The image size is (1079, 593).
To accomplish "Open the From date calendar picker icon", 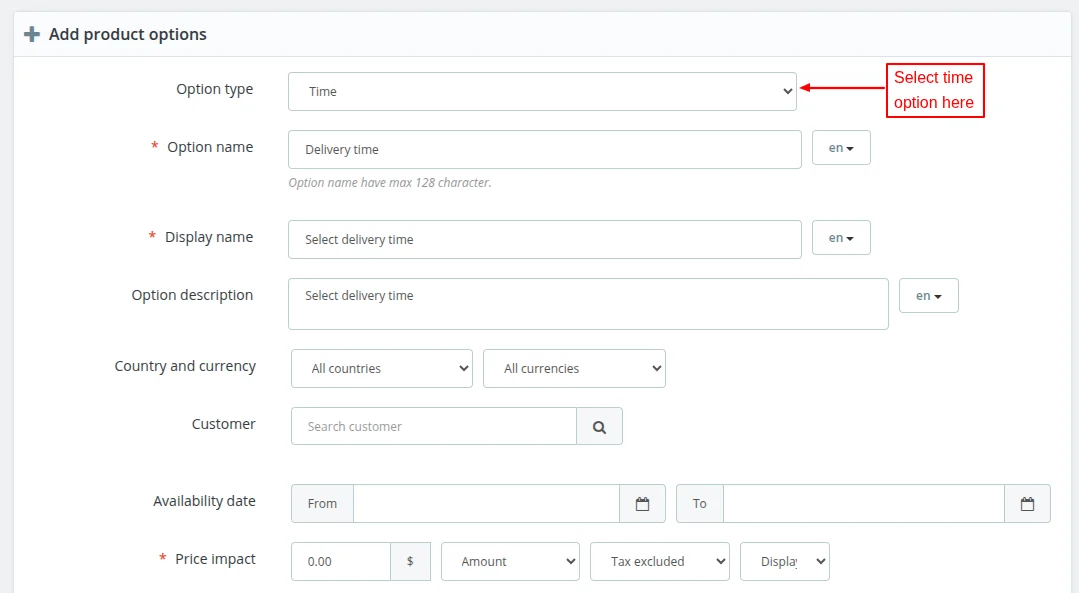I will point(642,504).
